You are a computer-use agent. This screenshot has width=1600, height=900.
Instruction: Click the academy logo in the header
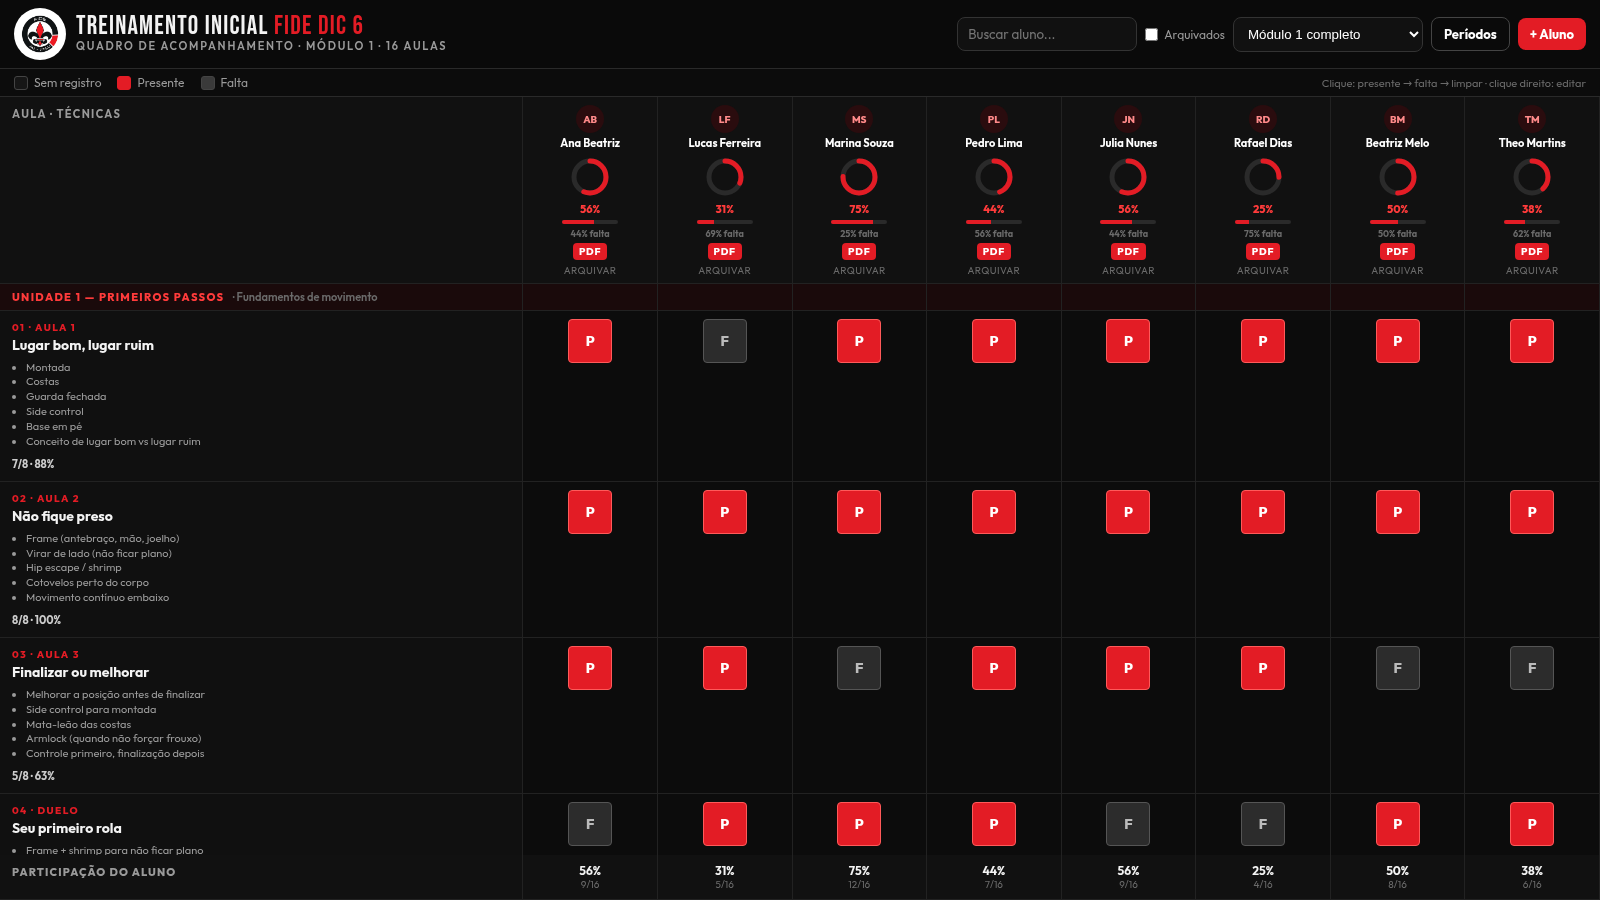[40, 34]
